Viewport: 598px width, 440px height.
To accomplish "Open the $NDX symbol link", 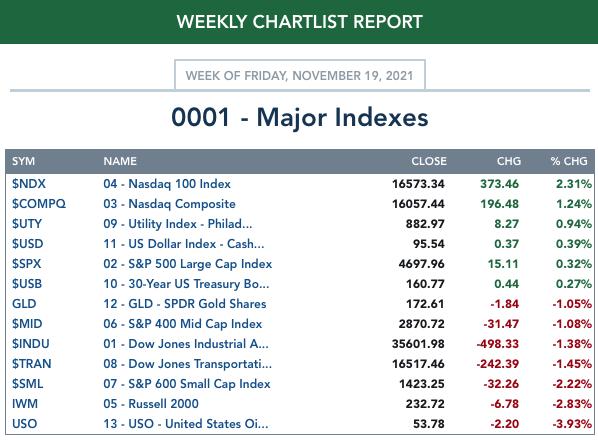I will click(29, 184).
